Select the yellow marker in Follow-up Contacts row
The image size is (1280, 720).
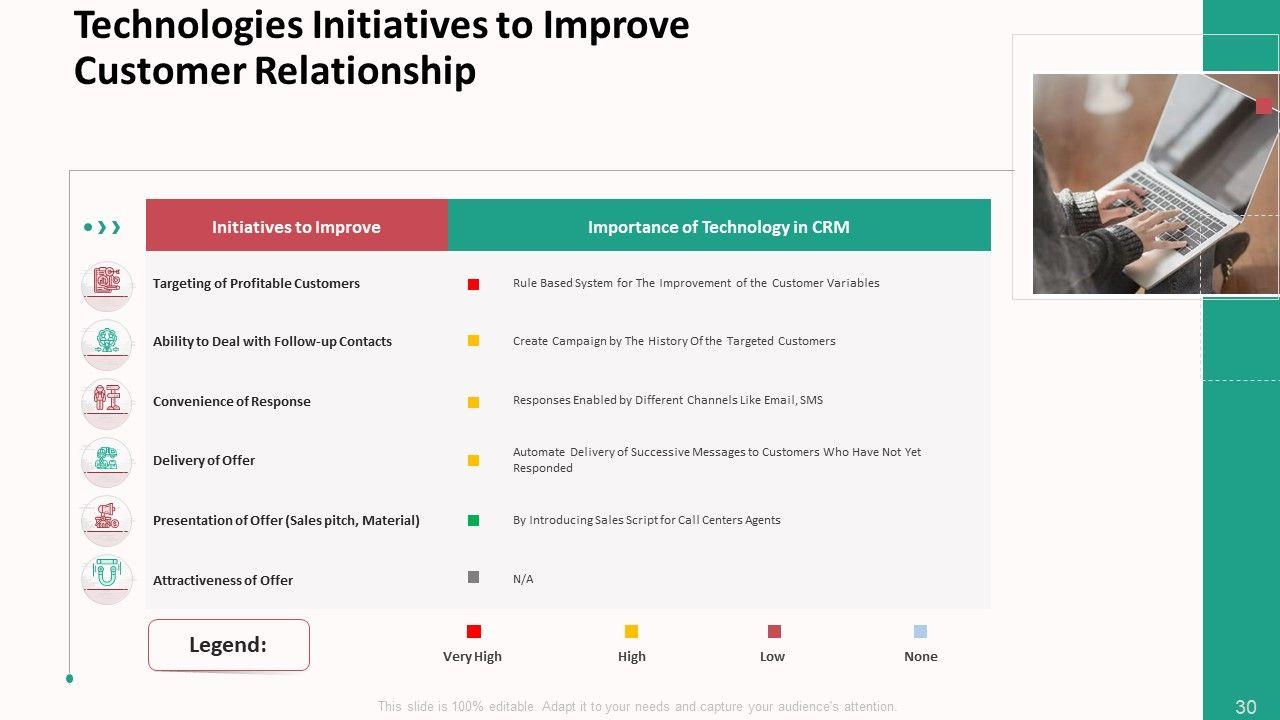click(x=474, y=341)
